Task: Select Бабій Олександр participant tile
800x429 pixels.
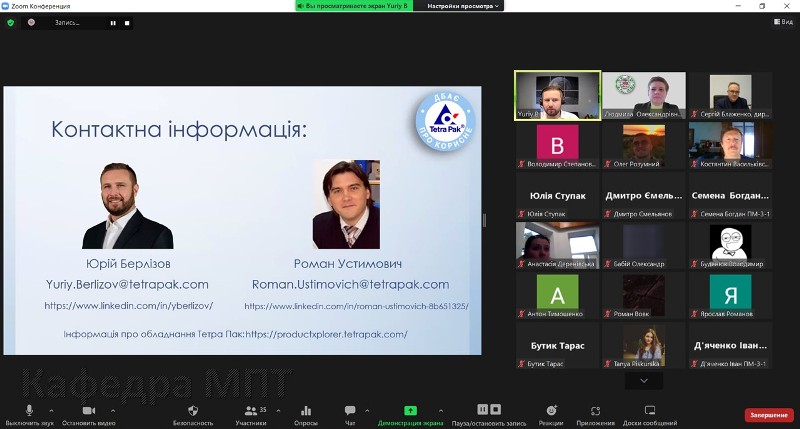Action: point(644,245)
